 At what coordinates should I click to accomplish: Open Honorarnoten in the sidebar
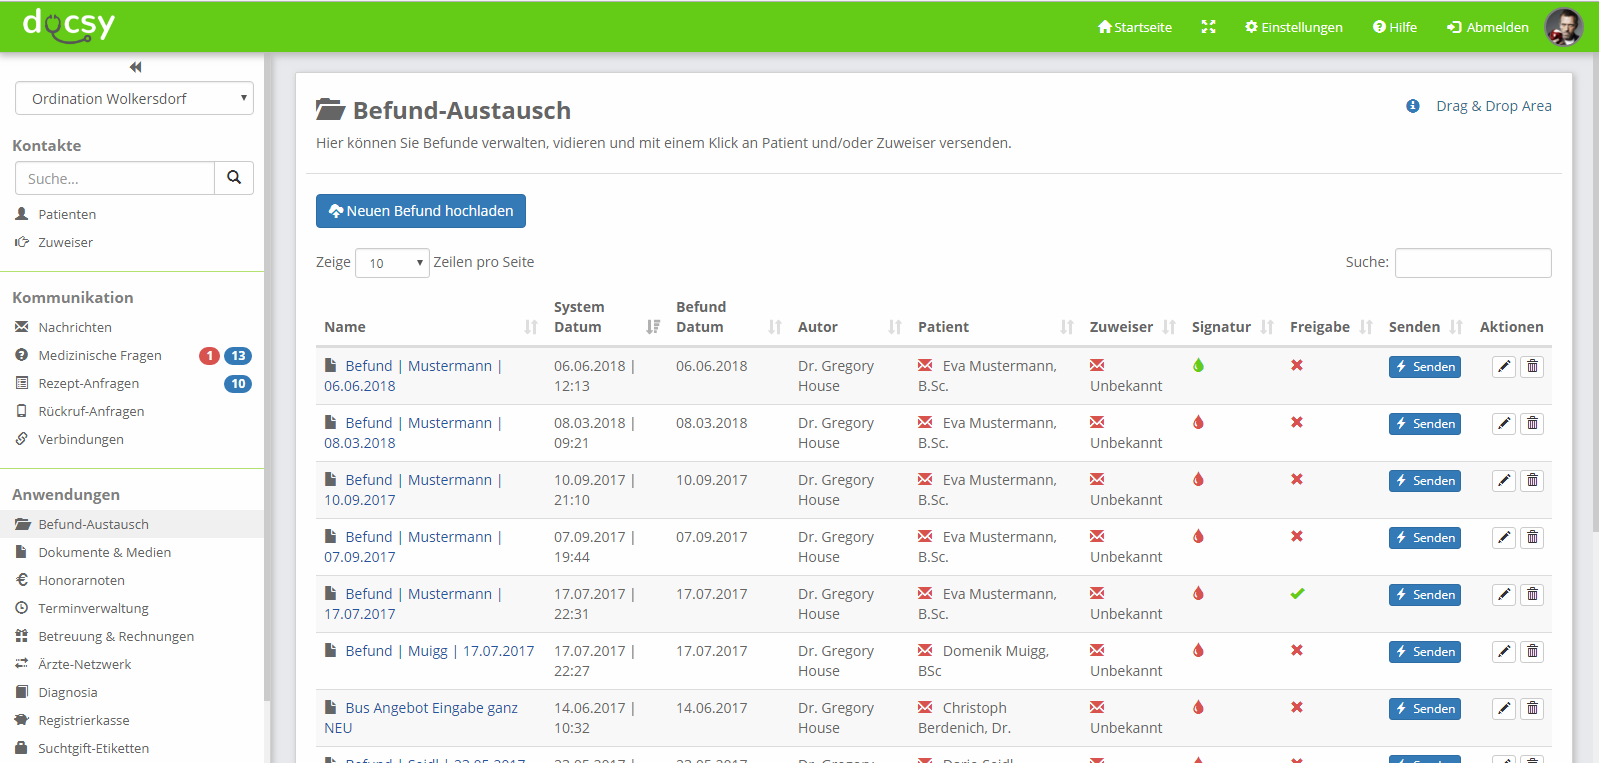coord(81,580)
